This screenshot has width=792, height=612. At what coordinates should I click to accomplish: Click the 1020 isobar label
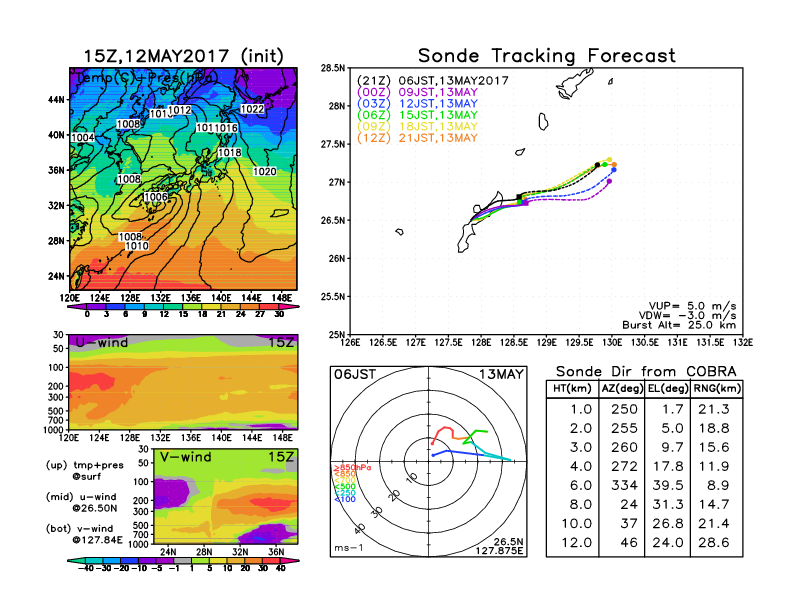(x=265, y=172)
